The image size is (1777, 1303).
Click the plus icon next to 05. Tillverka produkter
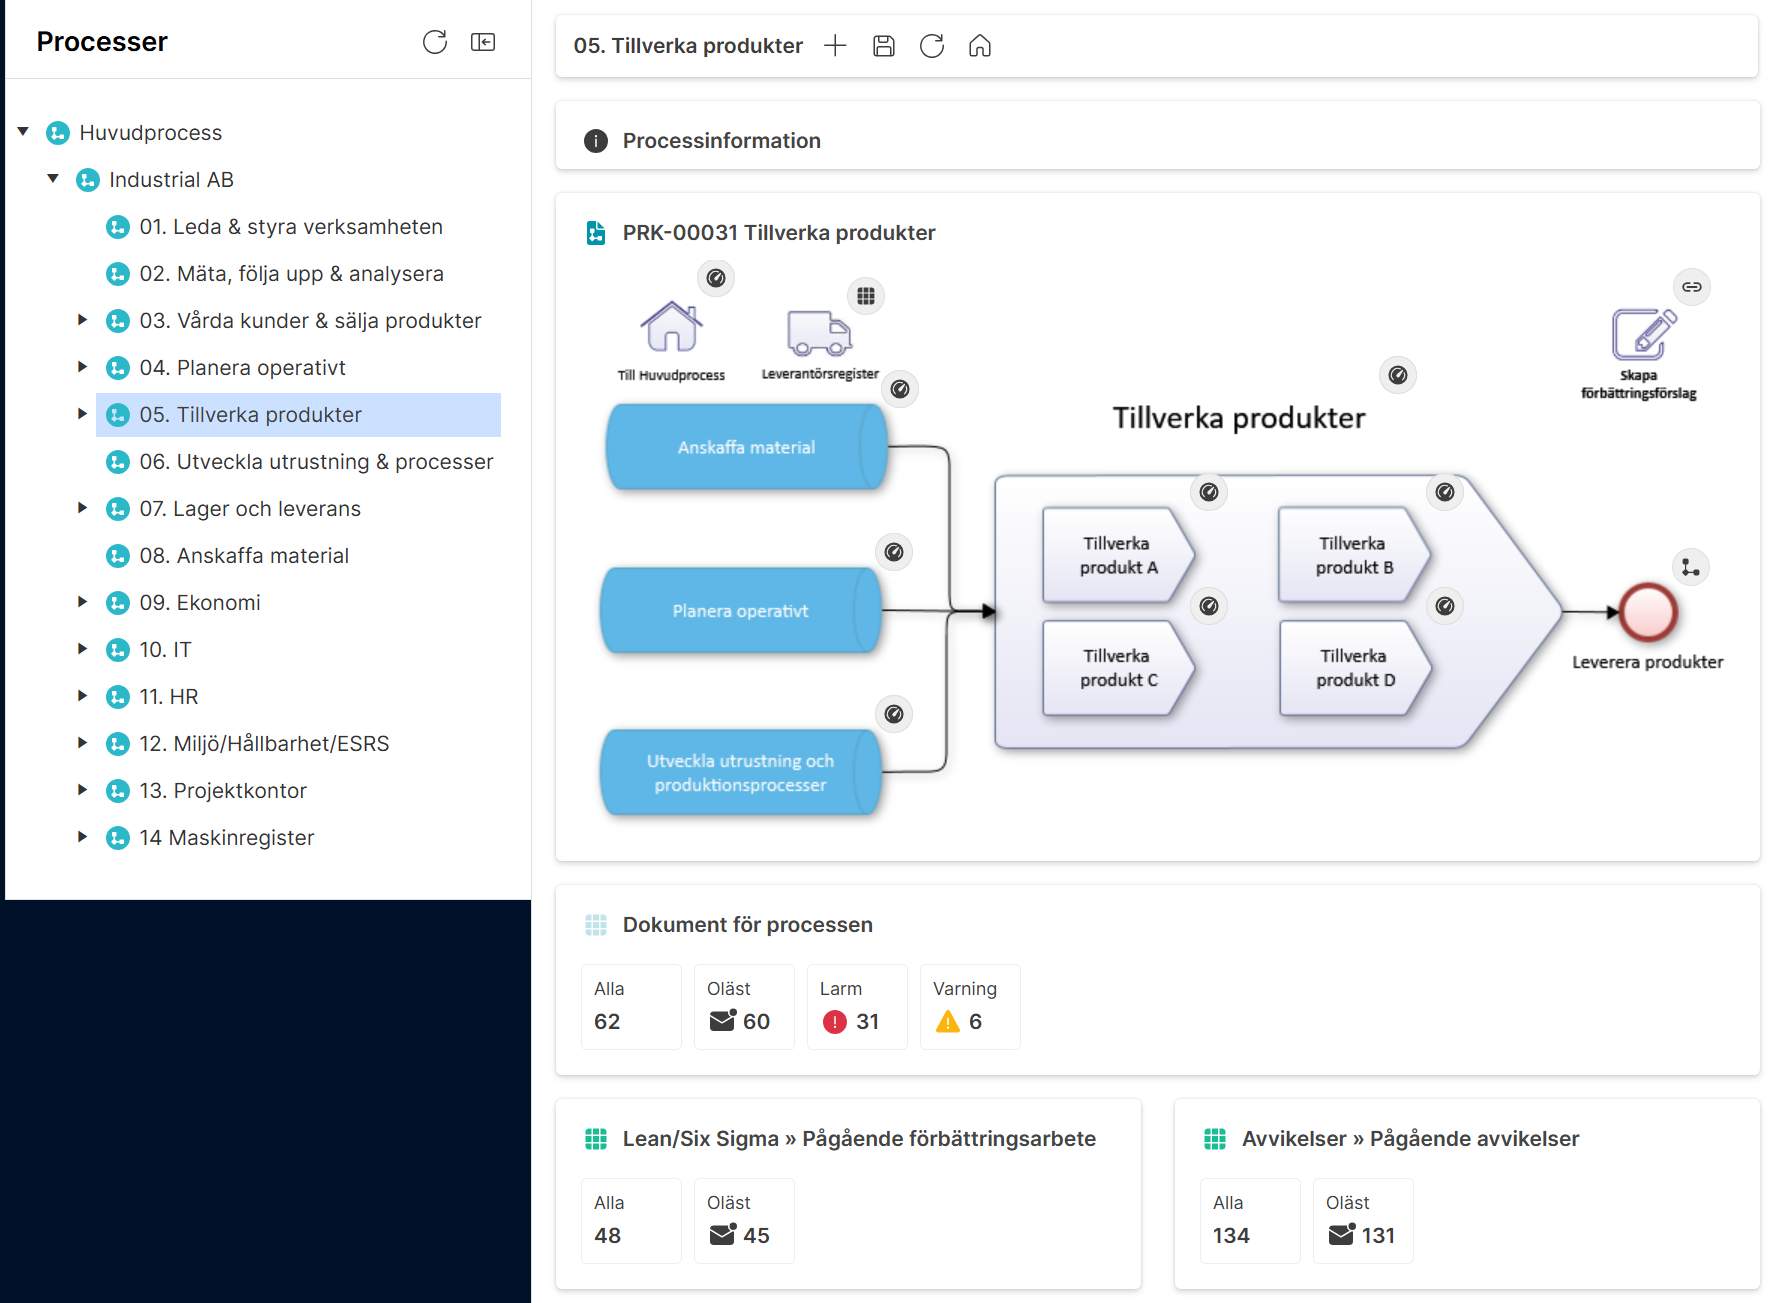tap(835, 46)
